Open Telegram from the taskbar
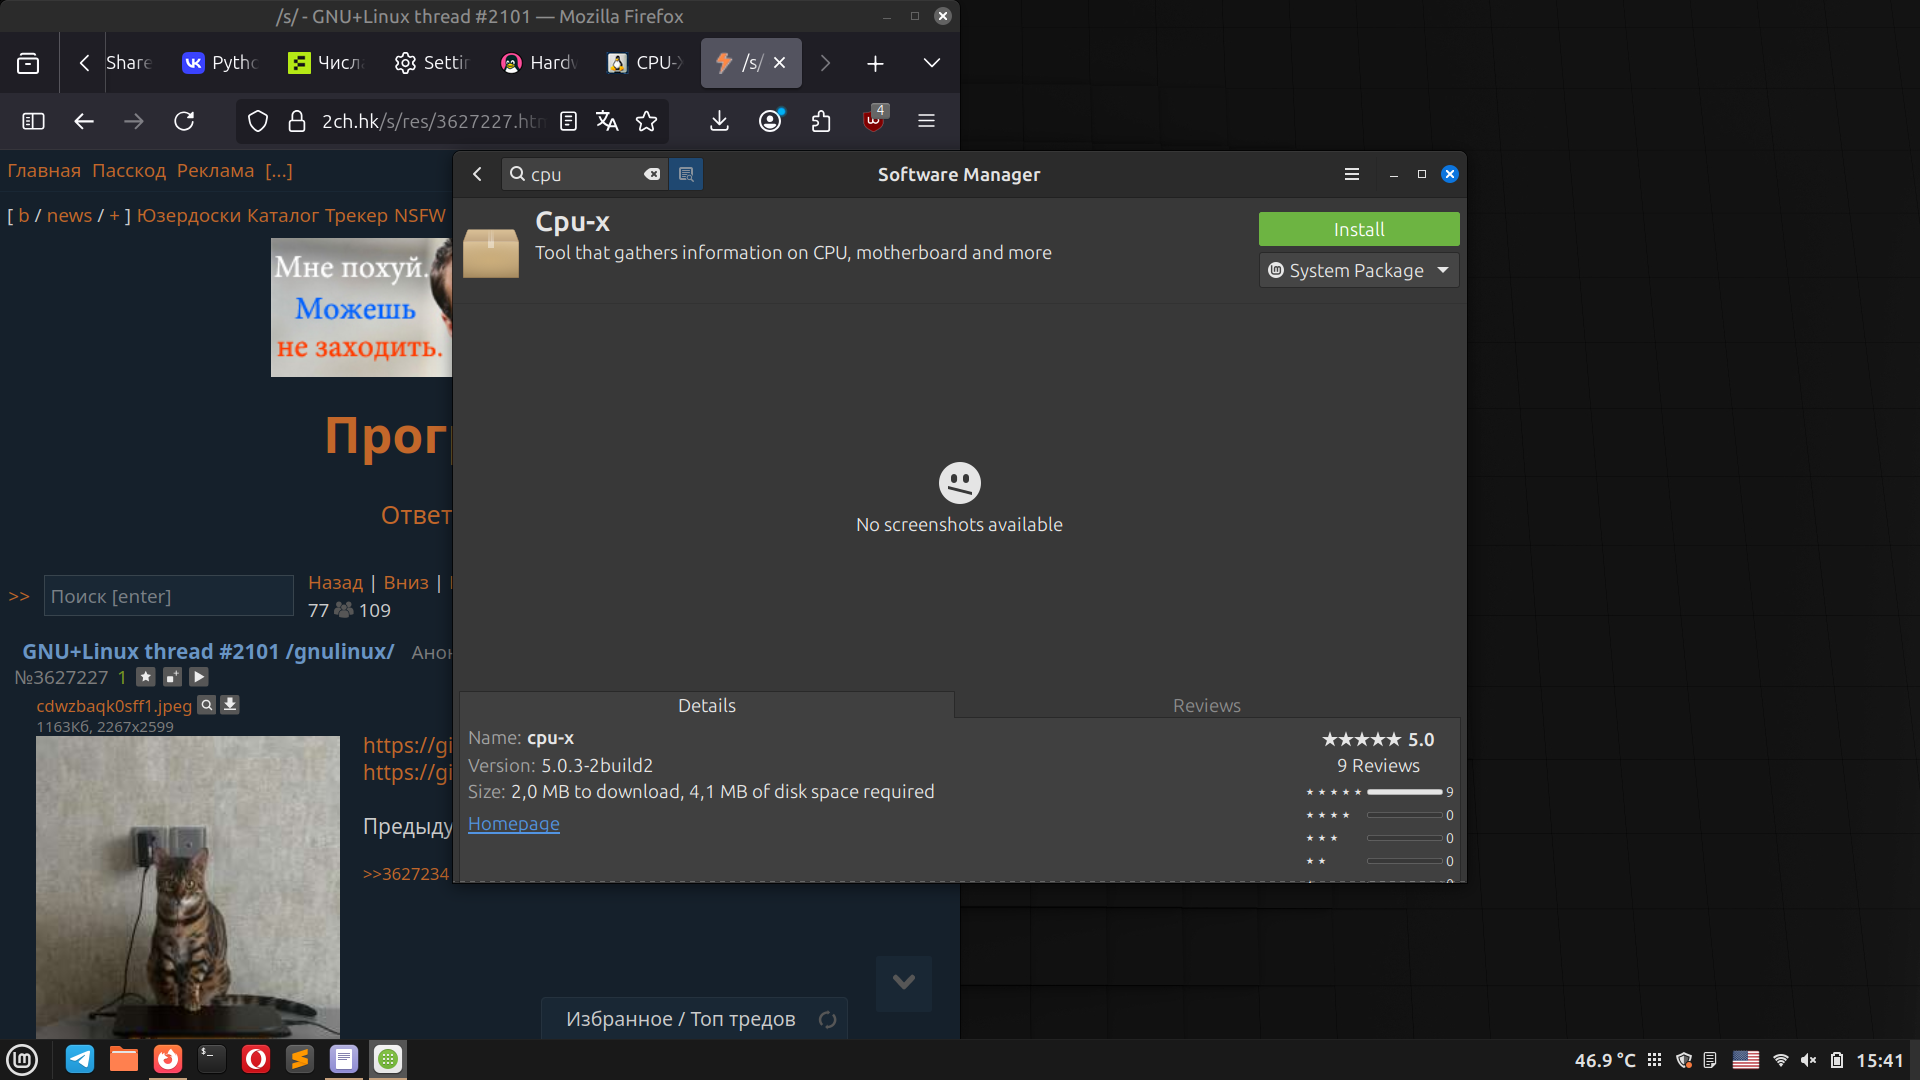1920x1080 pixels. click(x=80, y=1059)
